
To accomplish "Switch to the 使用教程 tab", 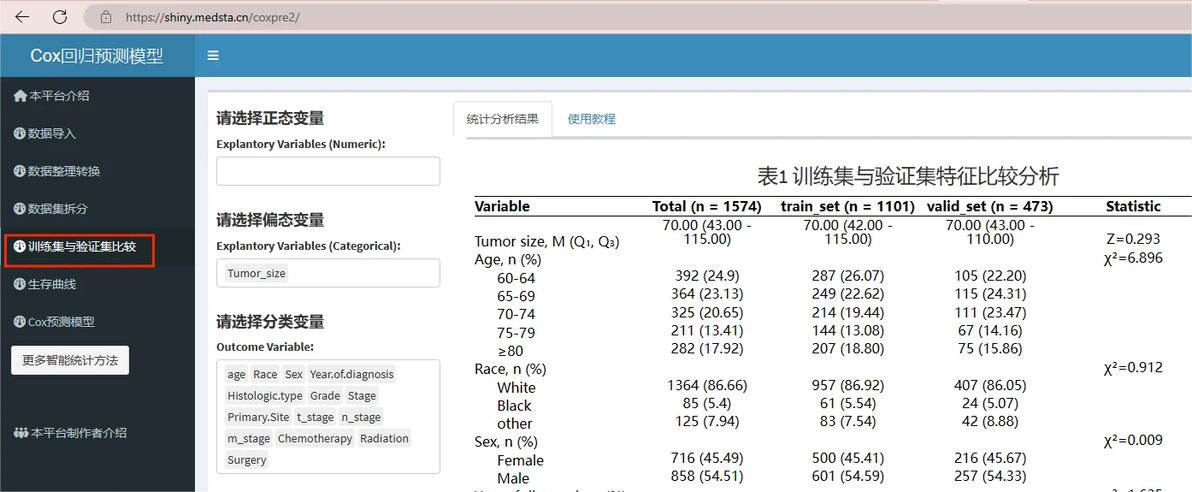I will [x=591, y=119].
